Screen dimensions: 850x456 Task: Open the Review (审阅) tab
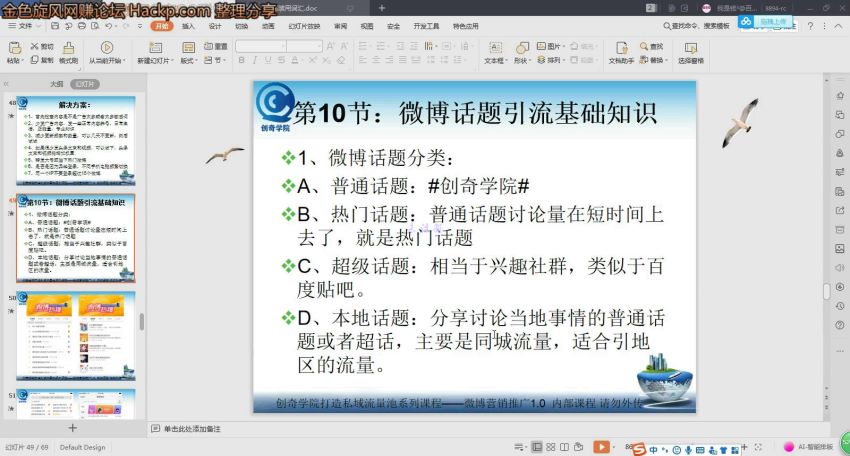[340, 26]
